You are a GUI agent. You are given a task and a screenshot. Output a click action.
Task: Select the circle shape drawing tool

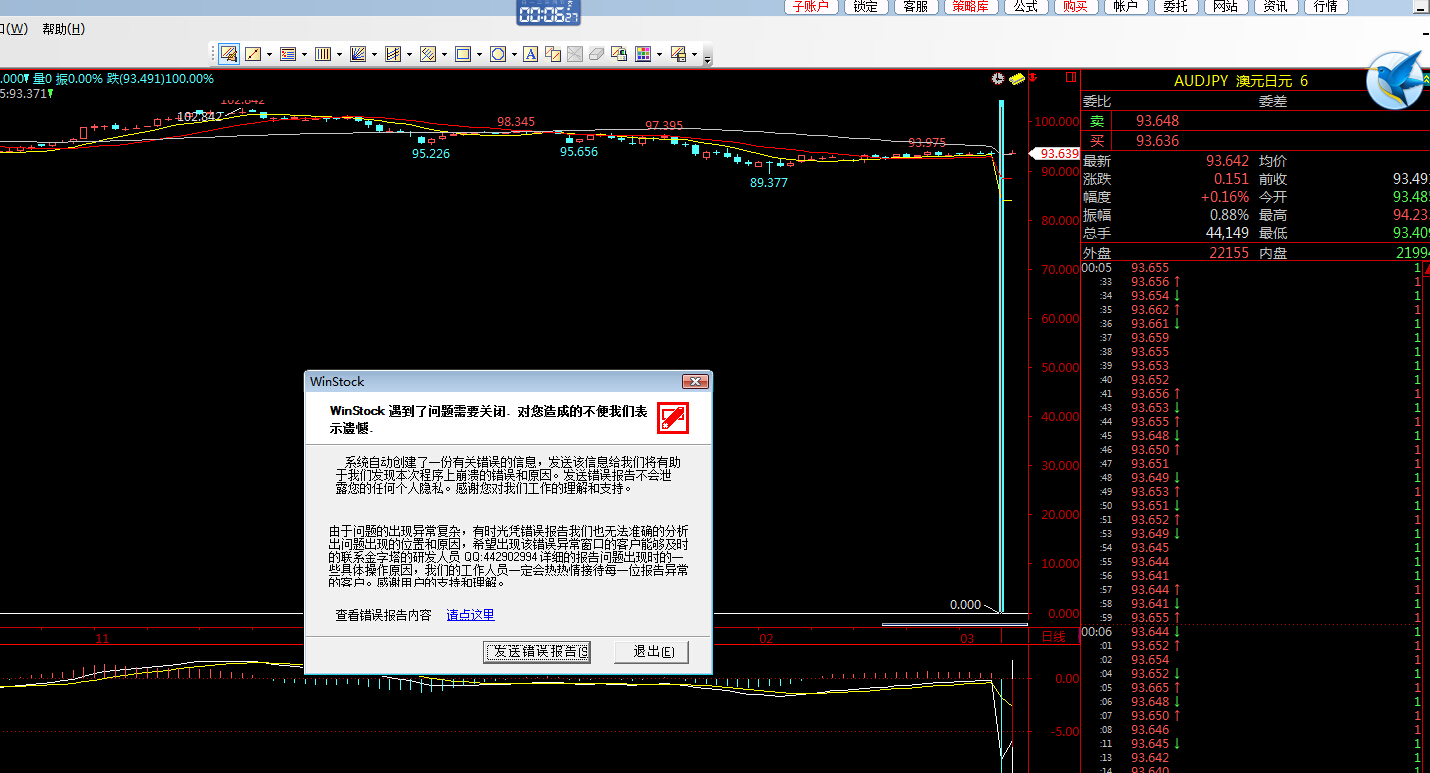click(x=498, y=54)
